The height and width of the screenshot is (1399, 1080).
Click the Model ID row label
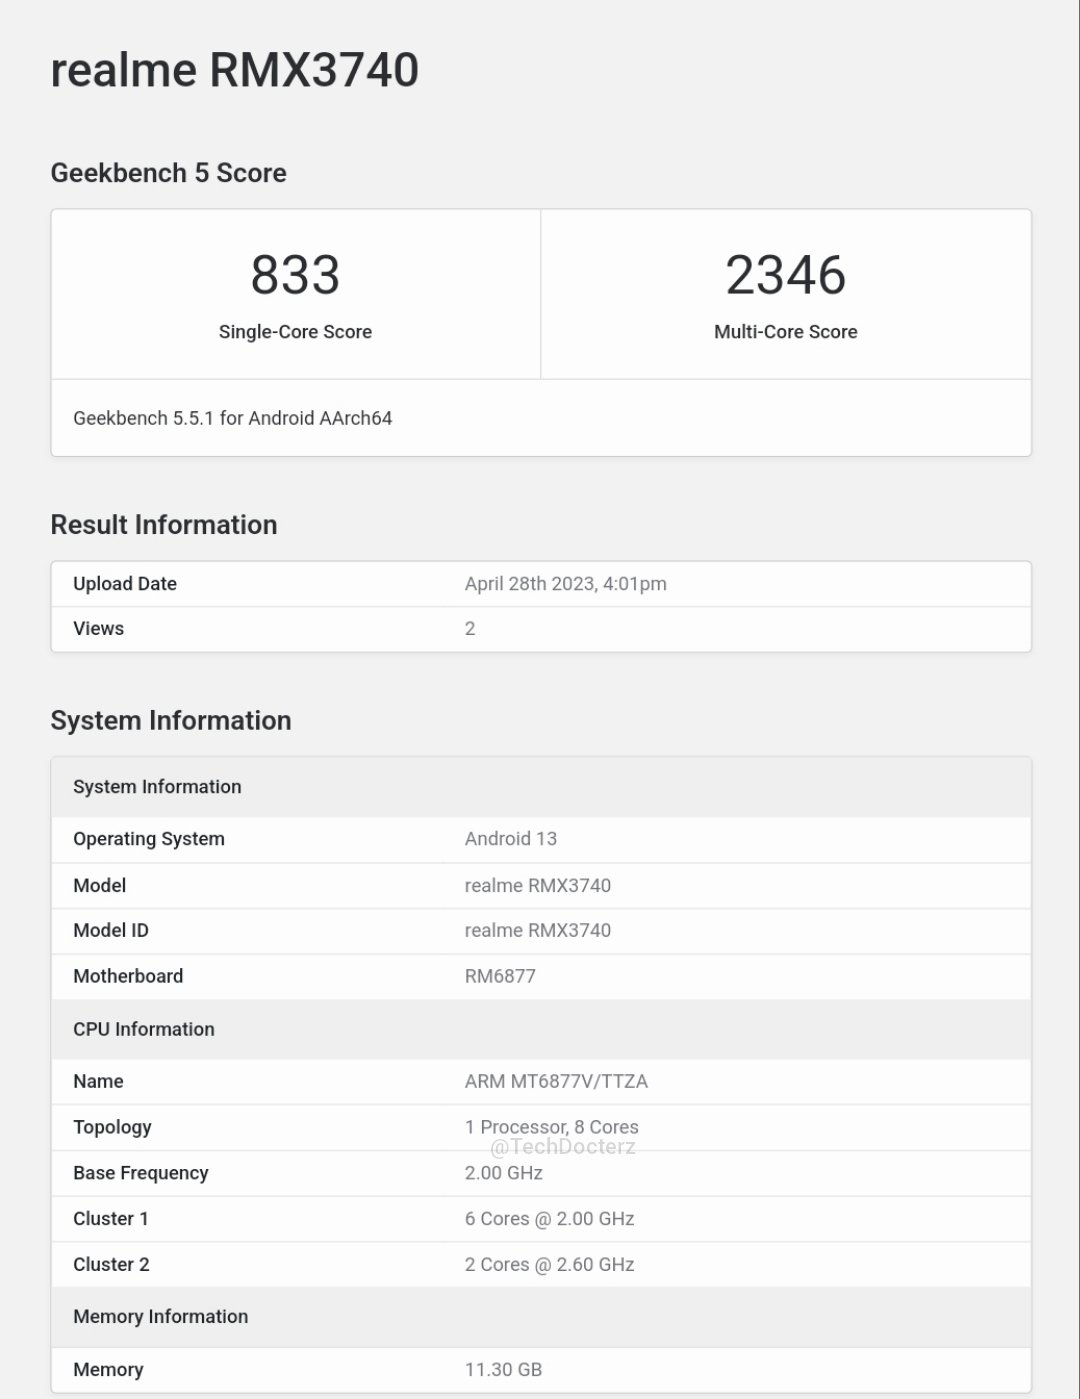click(x=111, y=930)
